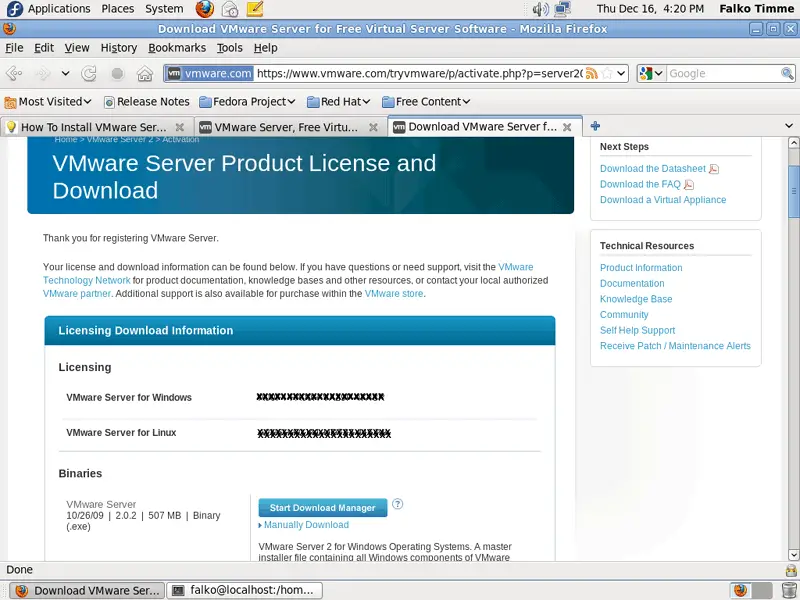Expand the Free Content bookmarks folder

click(x=427, y=102)
